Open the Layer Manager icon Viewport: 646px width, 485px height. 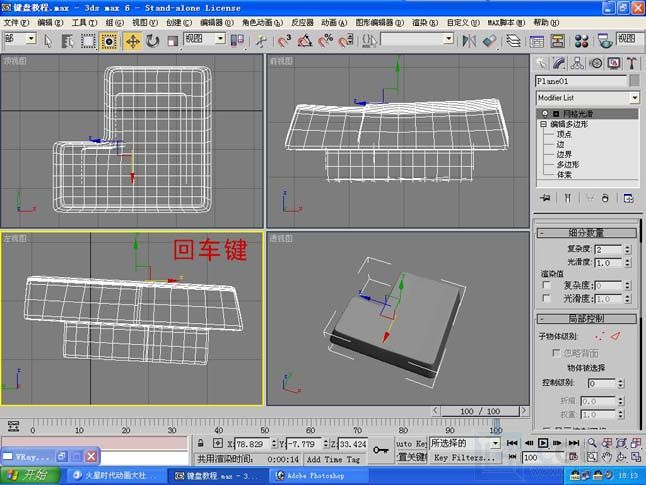coord(513,41)
